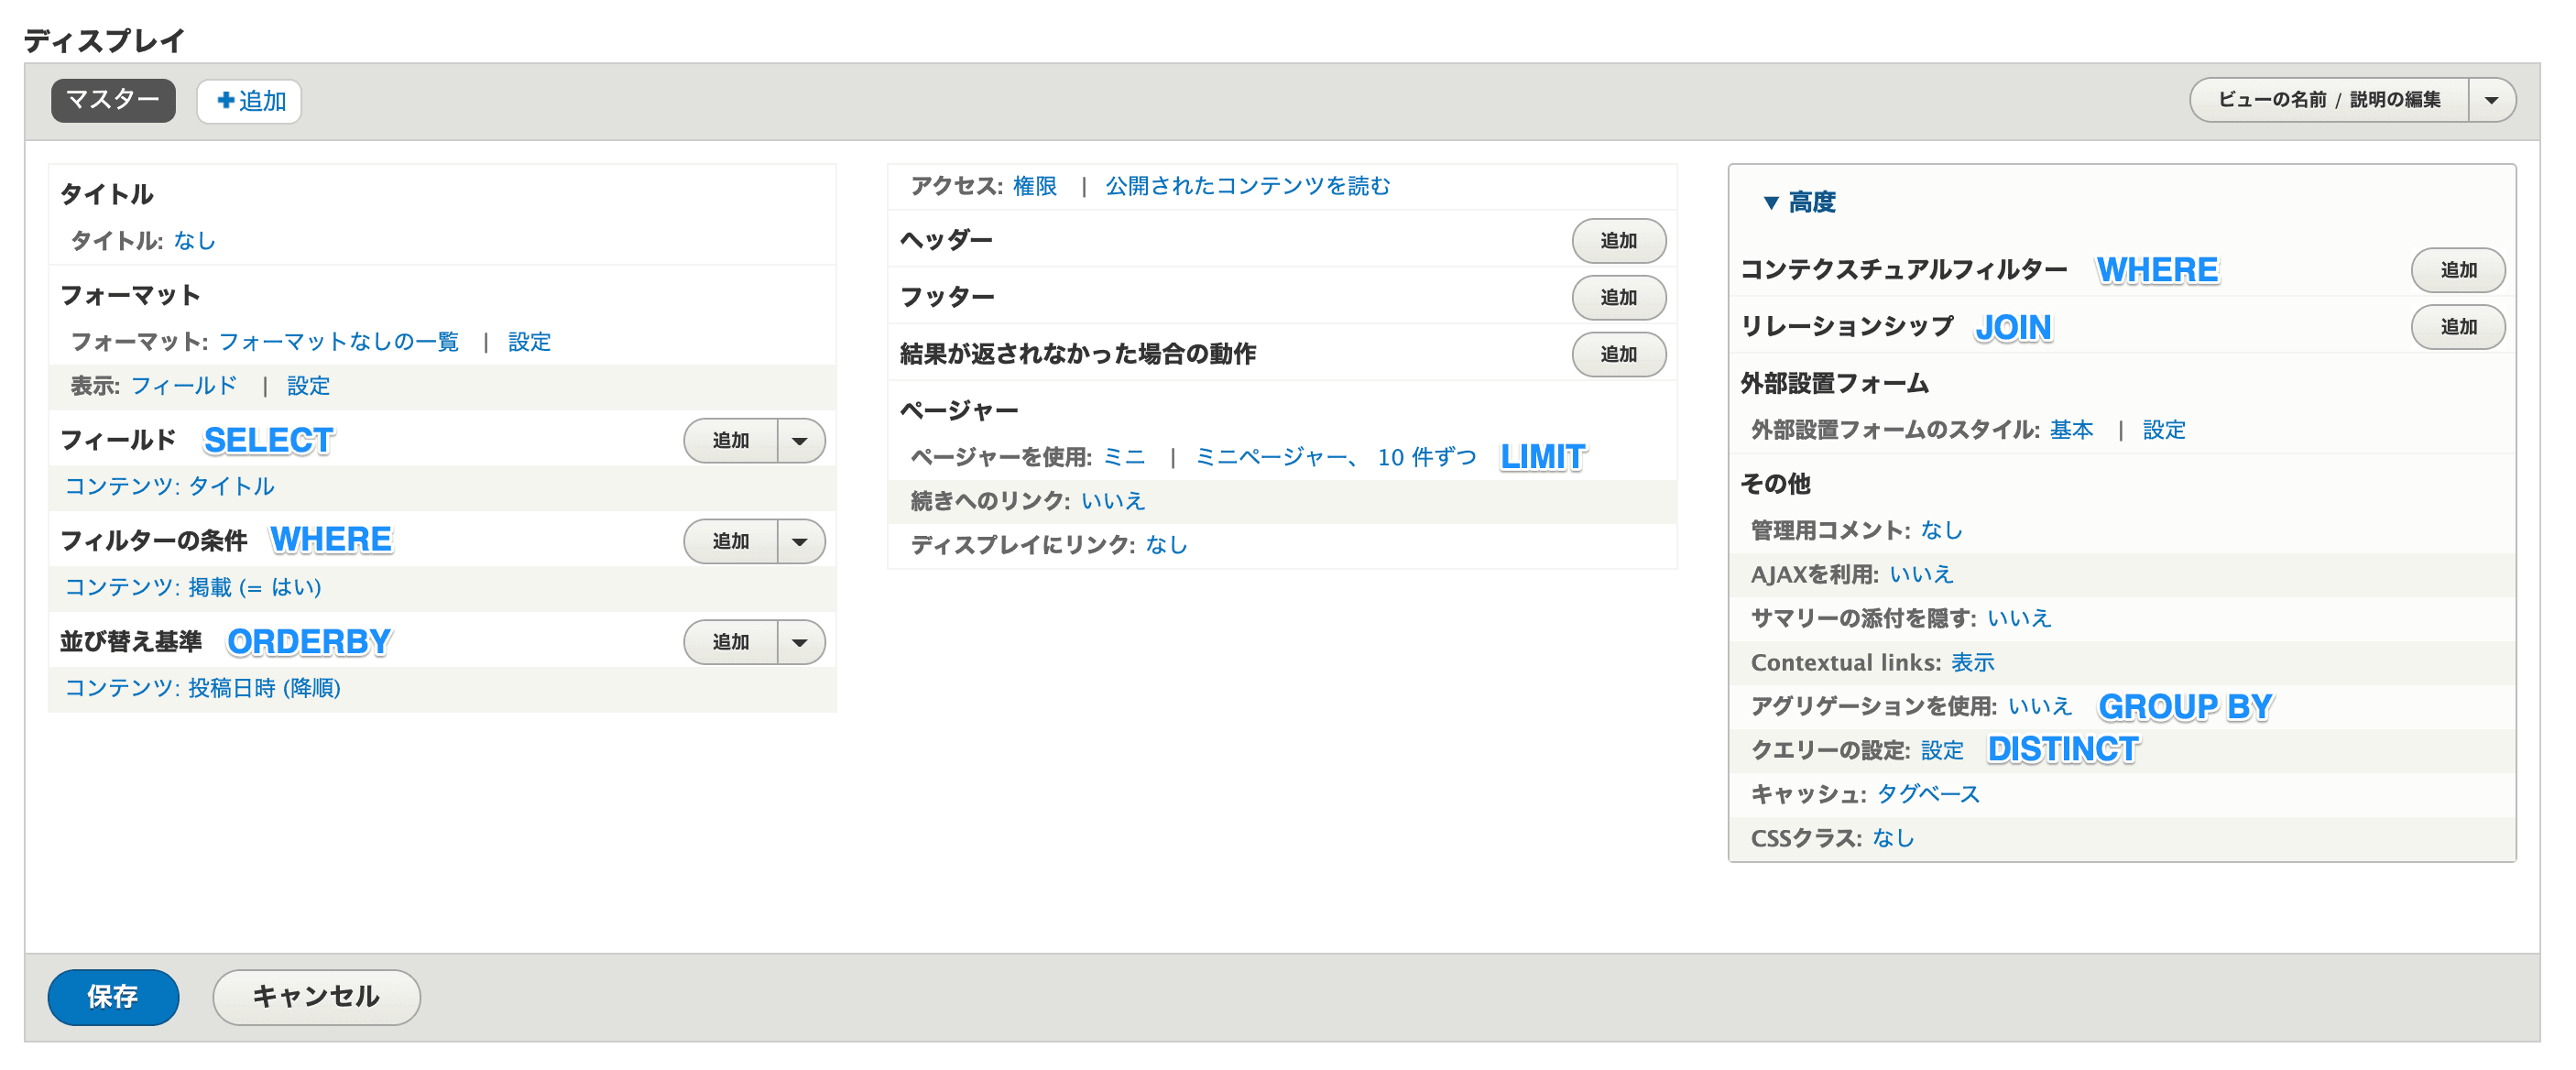Expand dropdown arrow in フィルターの条件 section
The width and height of the screenshot is (2576, 1070).
pyautogui.click(x=800, y=541)
